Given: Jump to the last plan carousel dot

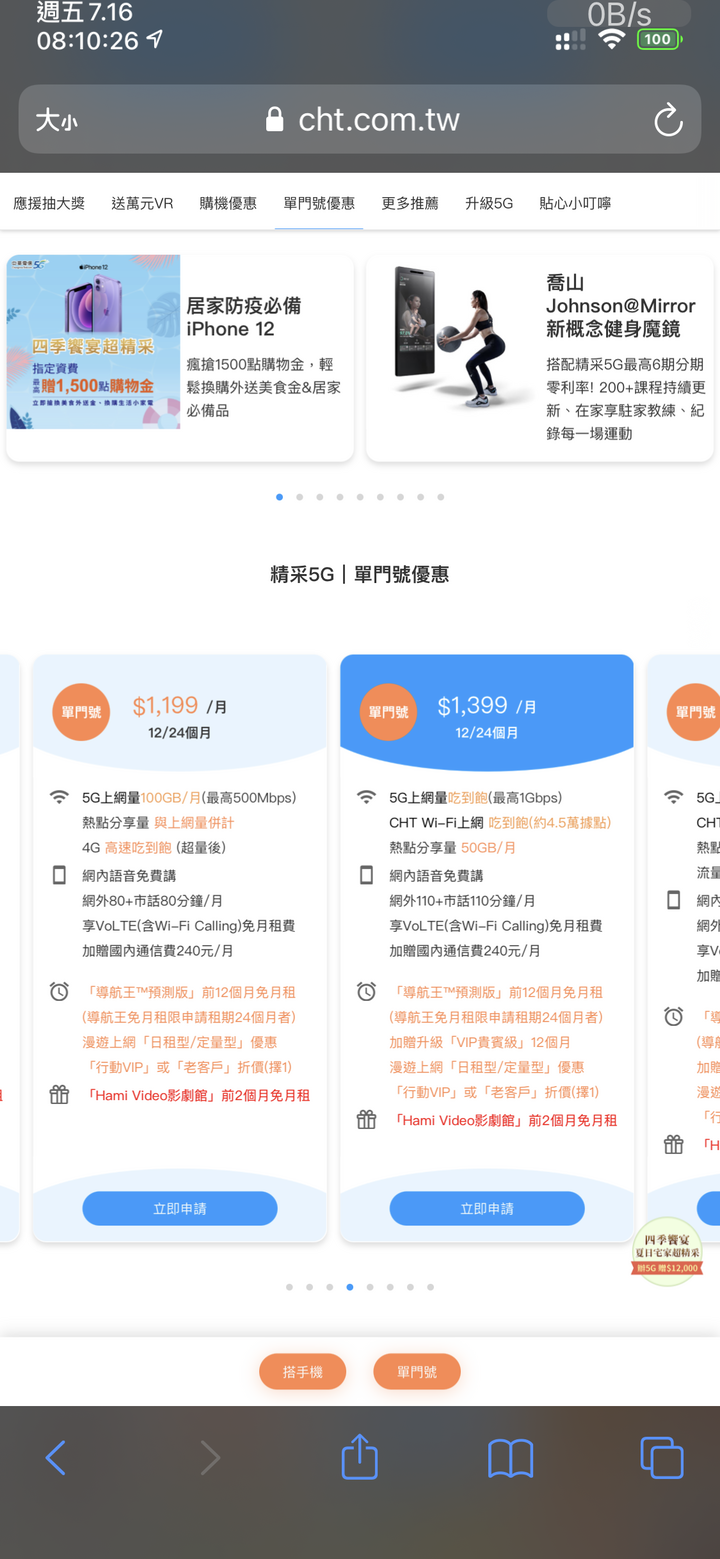Looking at the screenshot, I should pyautogui.click(x=430, y=1287).
